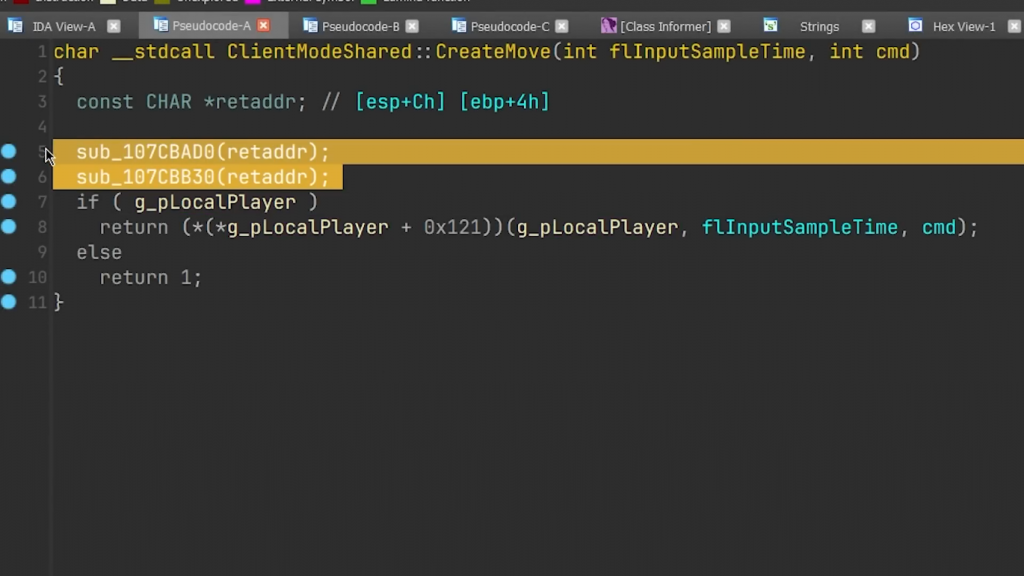Image resolution: width=1024 pixels, height=576 pixels.
Task: Toggle breakpoint dot on line 11
Action: (x=8, y=302)
